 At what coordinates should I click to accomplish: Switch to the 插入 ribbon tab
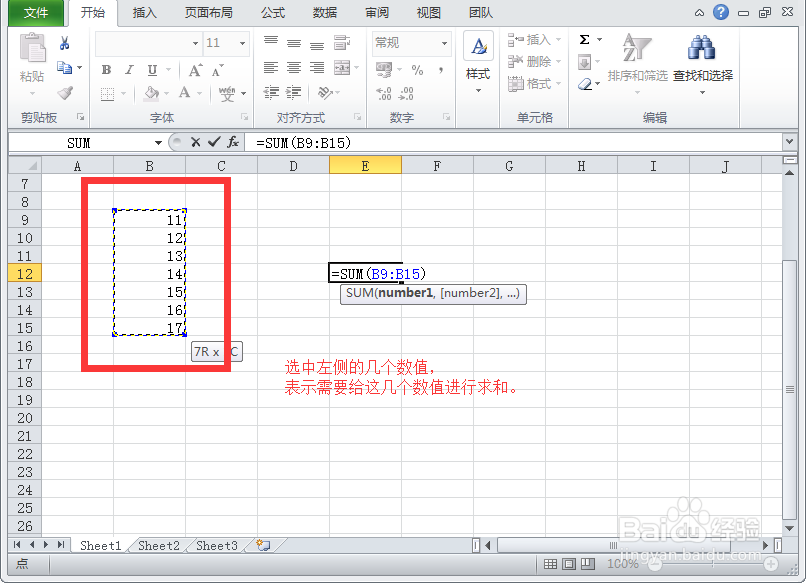(x=143, y=13)
